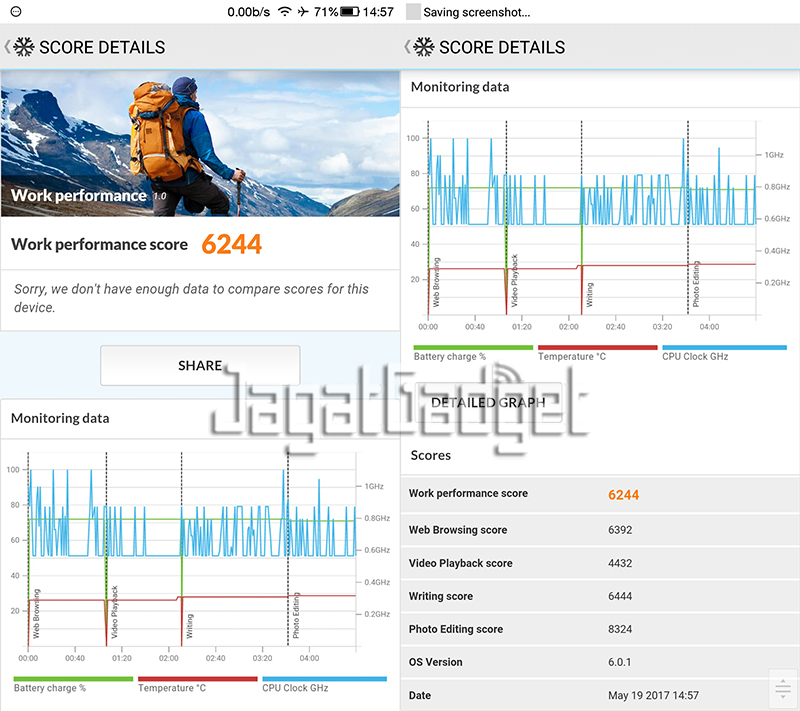Select the Video Playback marker in left graph

pyautogui.click(x=114, y=610)
